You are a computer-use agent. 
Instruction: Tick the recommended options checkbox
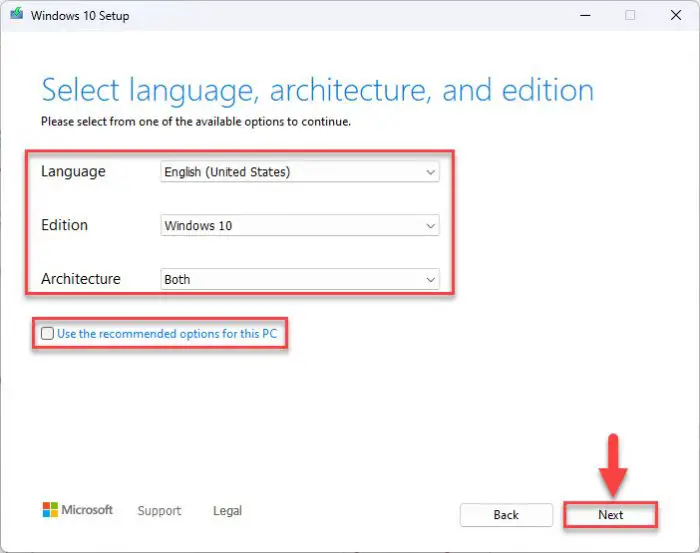pos(47,333)
